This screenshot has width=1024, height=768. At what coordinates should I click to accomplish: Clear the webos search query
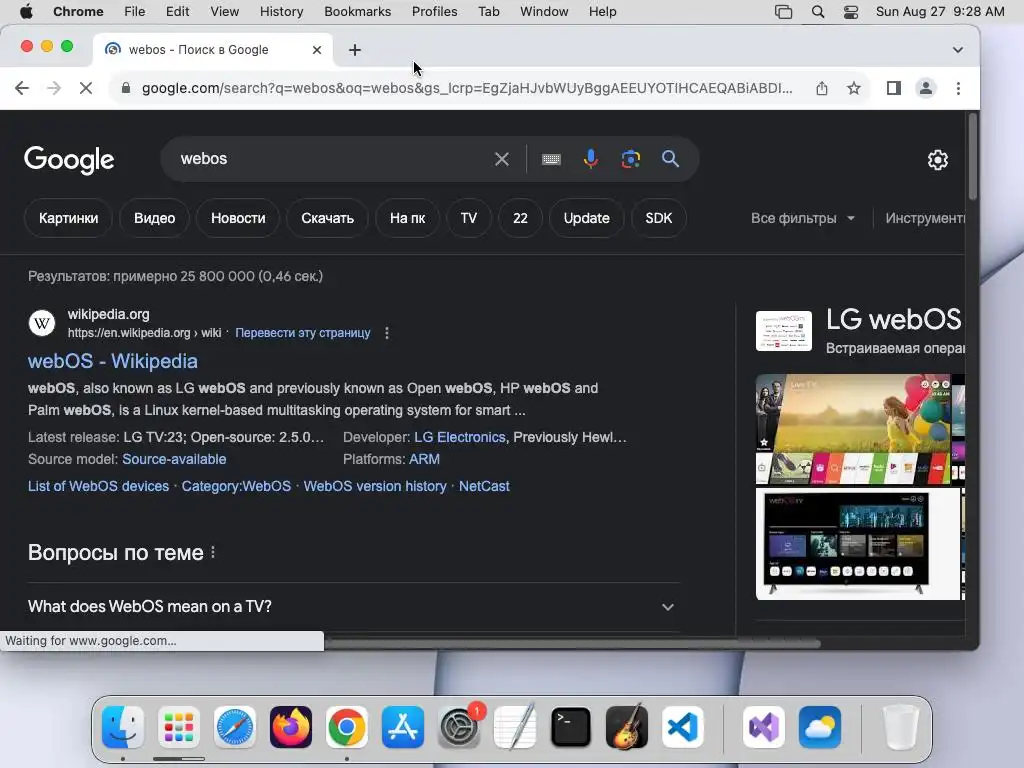tap(502, 159)
